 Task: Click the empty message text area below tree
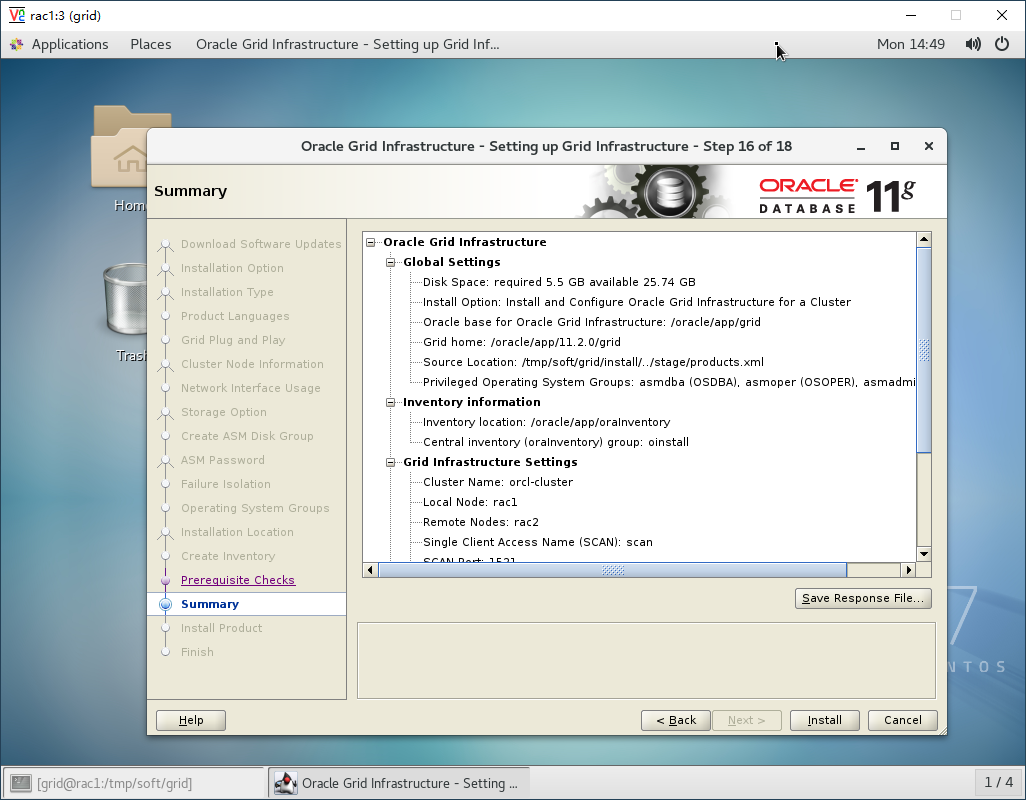(x=646, y=661)
